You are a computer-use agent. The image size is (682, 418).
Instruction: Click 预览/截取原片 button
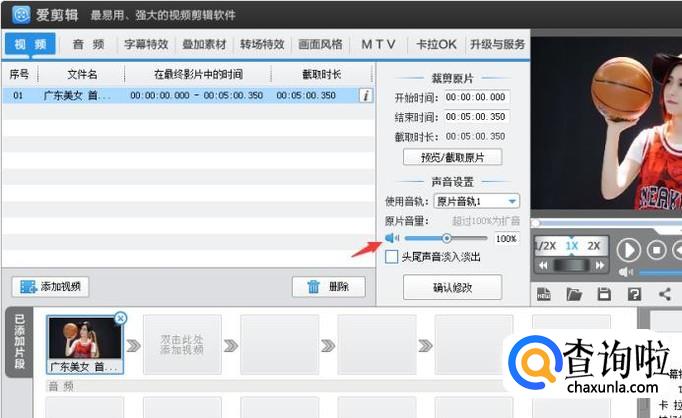pos(452,157)
